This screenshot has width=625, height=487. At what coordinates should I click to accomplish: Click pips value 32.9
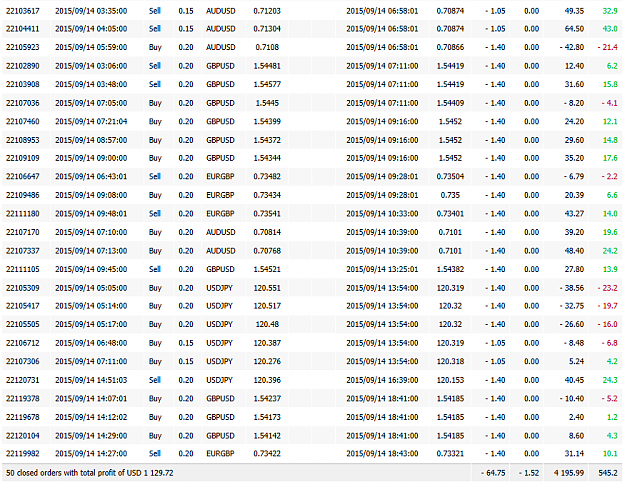pyautogui.click(x=610, y=11)
